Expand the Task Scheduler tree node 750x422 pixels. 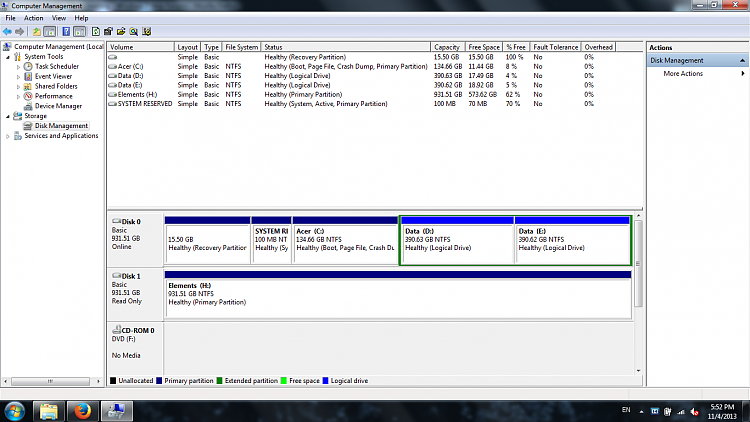click(x=18, y=67)
